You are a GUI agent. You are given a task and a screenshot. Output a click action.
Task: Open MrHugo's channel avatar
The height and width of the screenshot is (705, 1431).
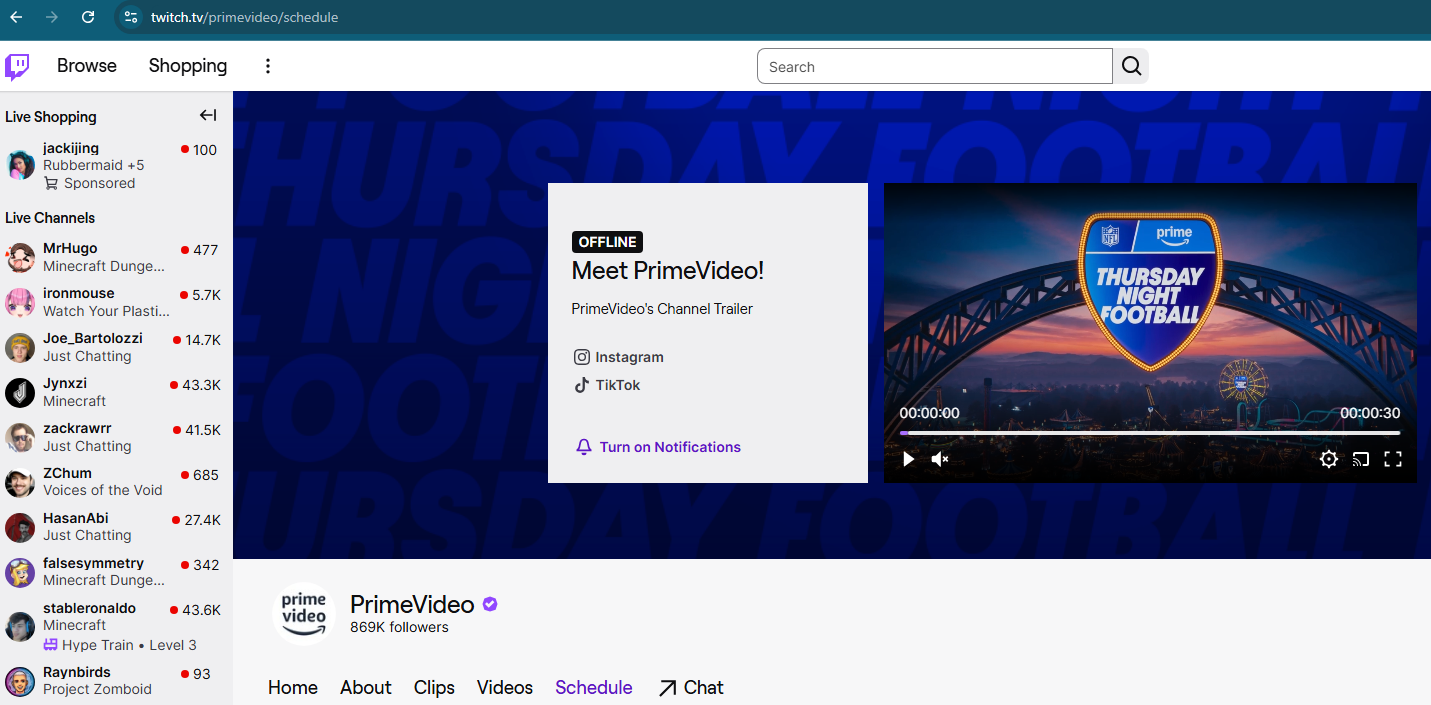pos(20,257)
